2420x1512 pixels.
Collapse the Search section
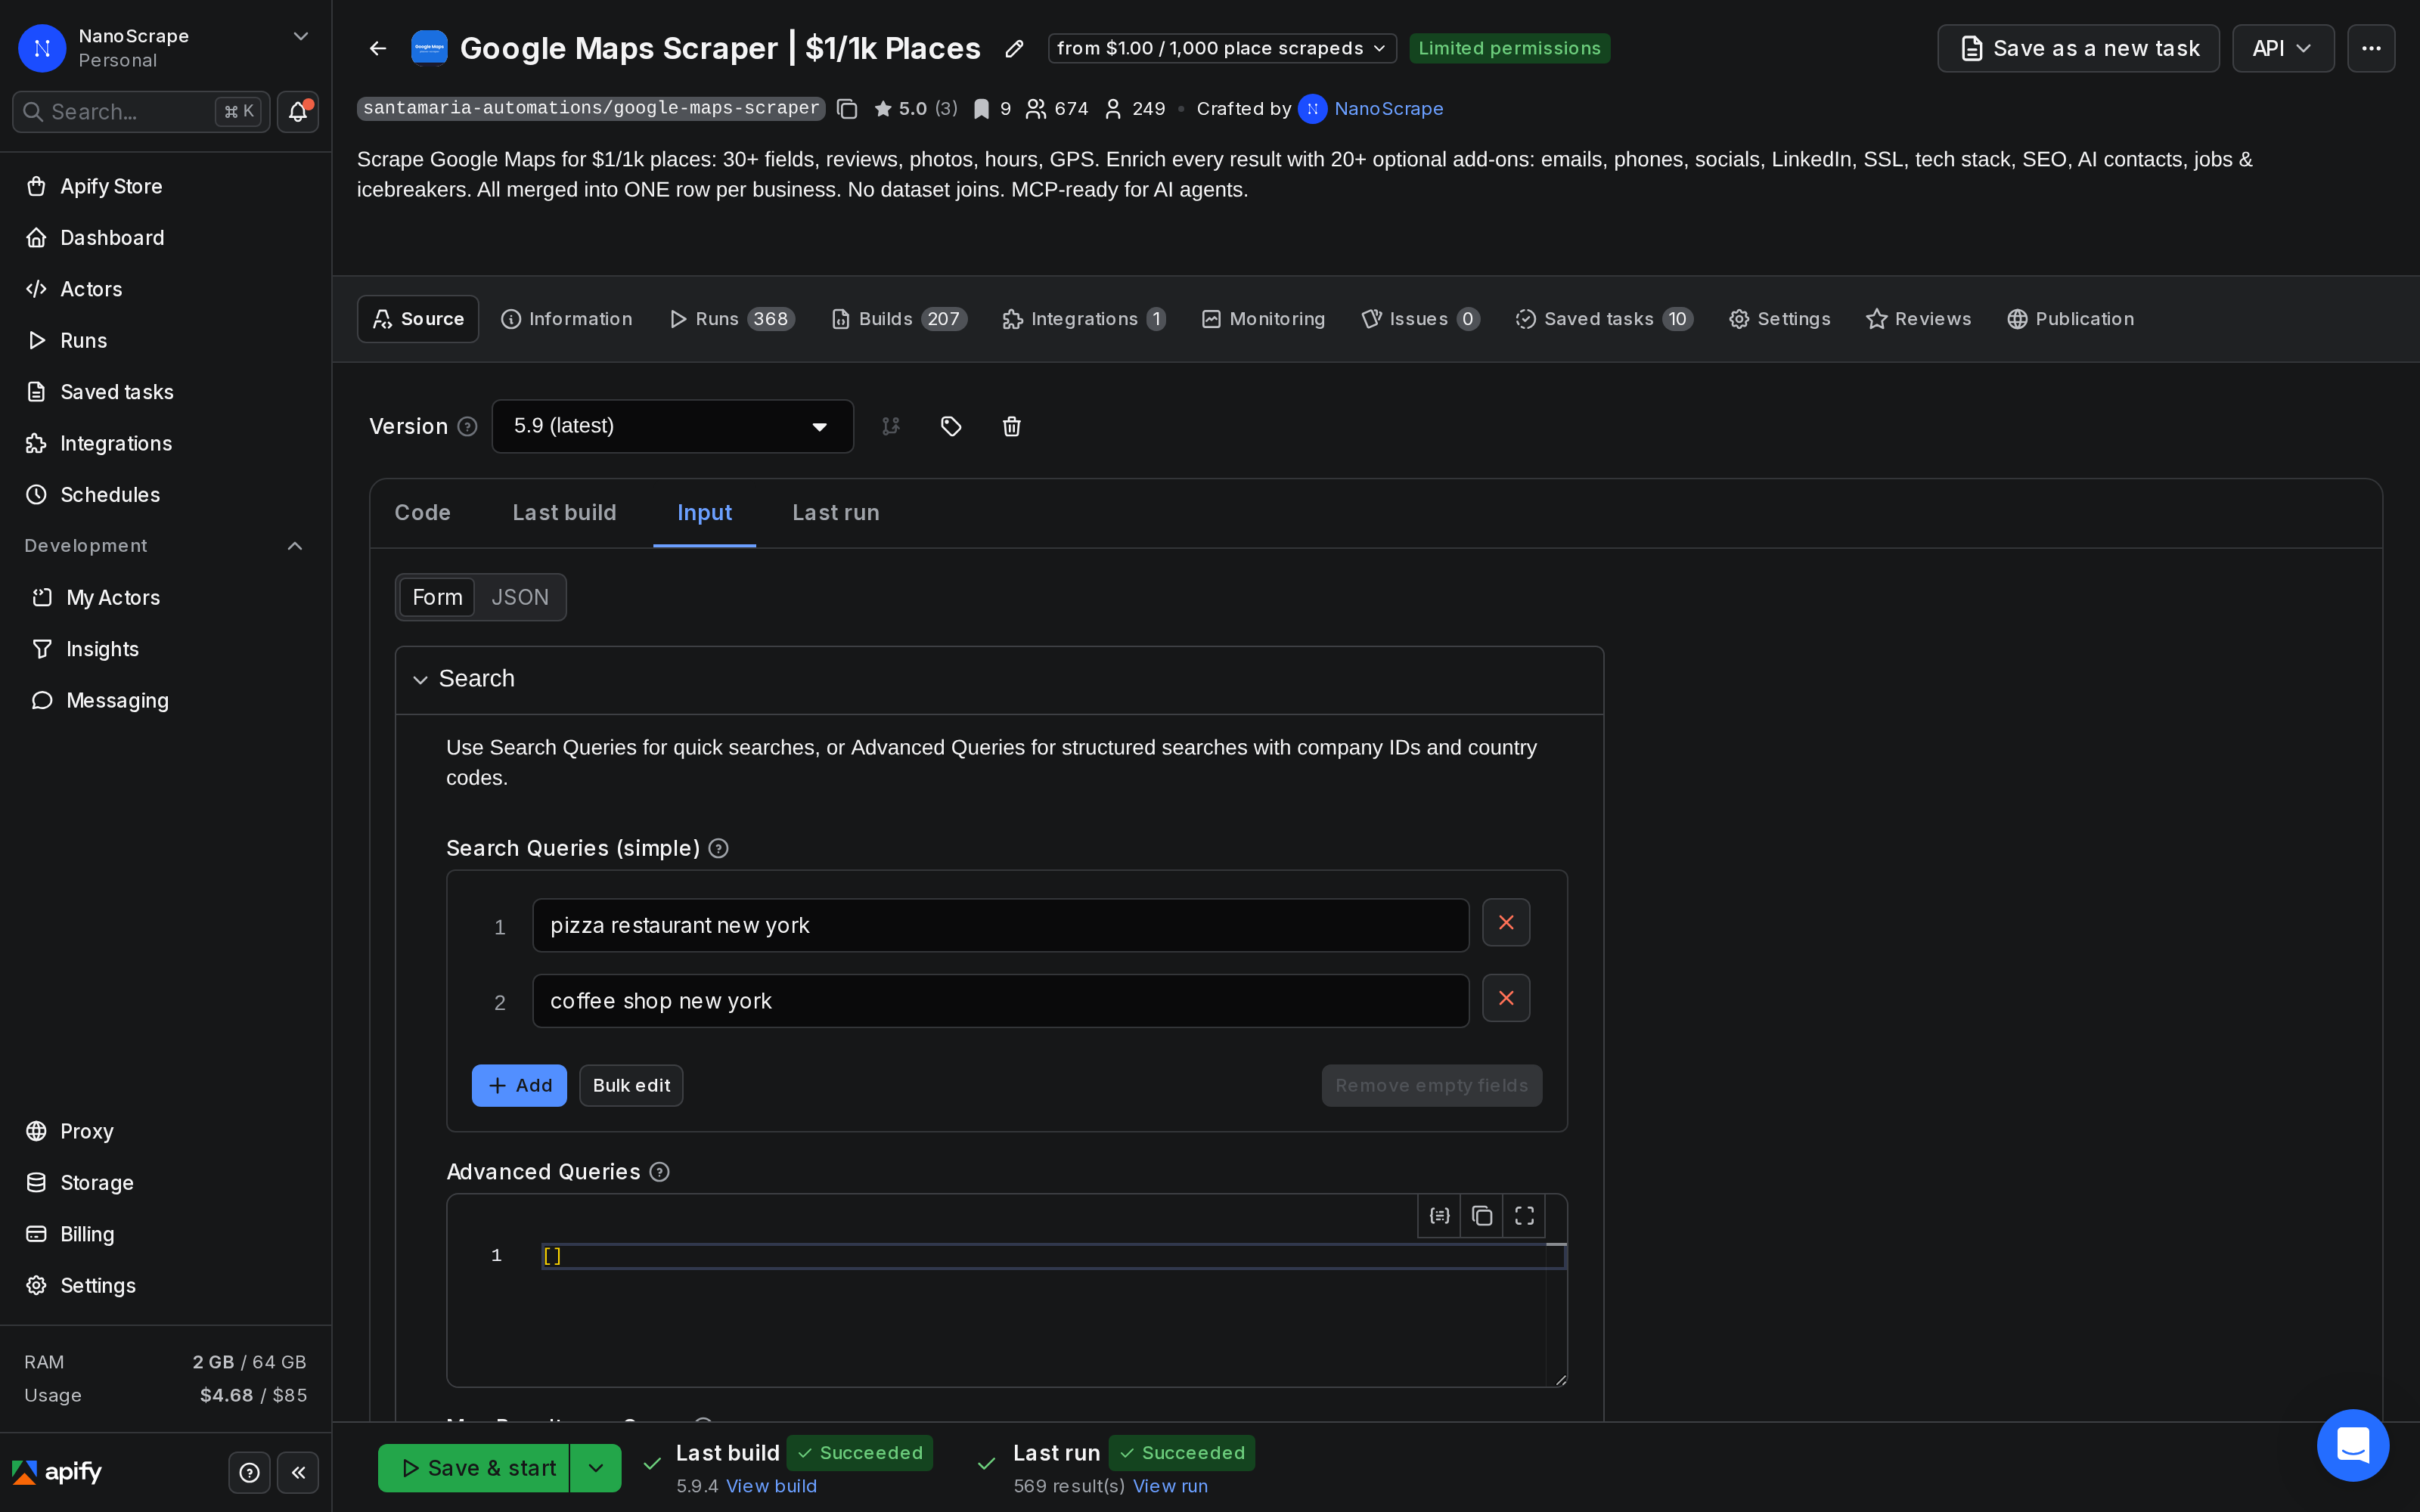pos(420,680)
